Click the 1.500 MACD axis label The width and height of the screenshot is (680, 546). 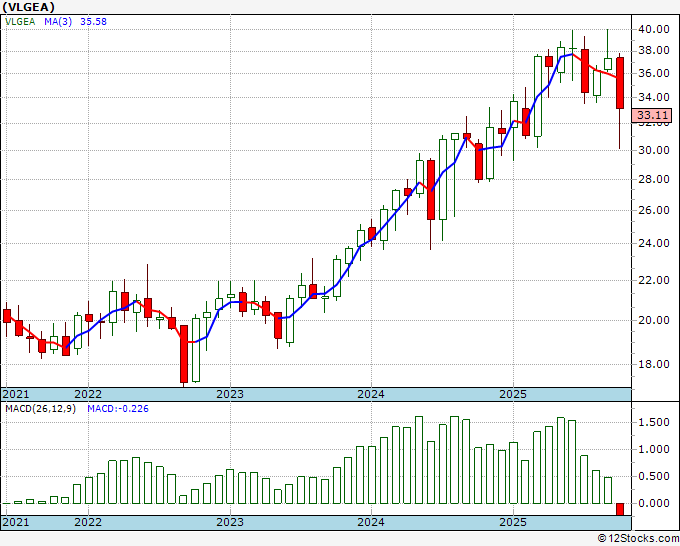653,422
